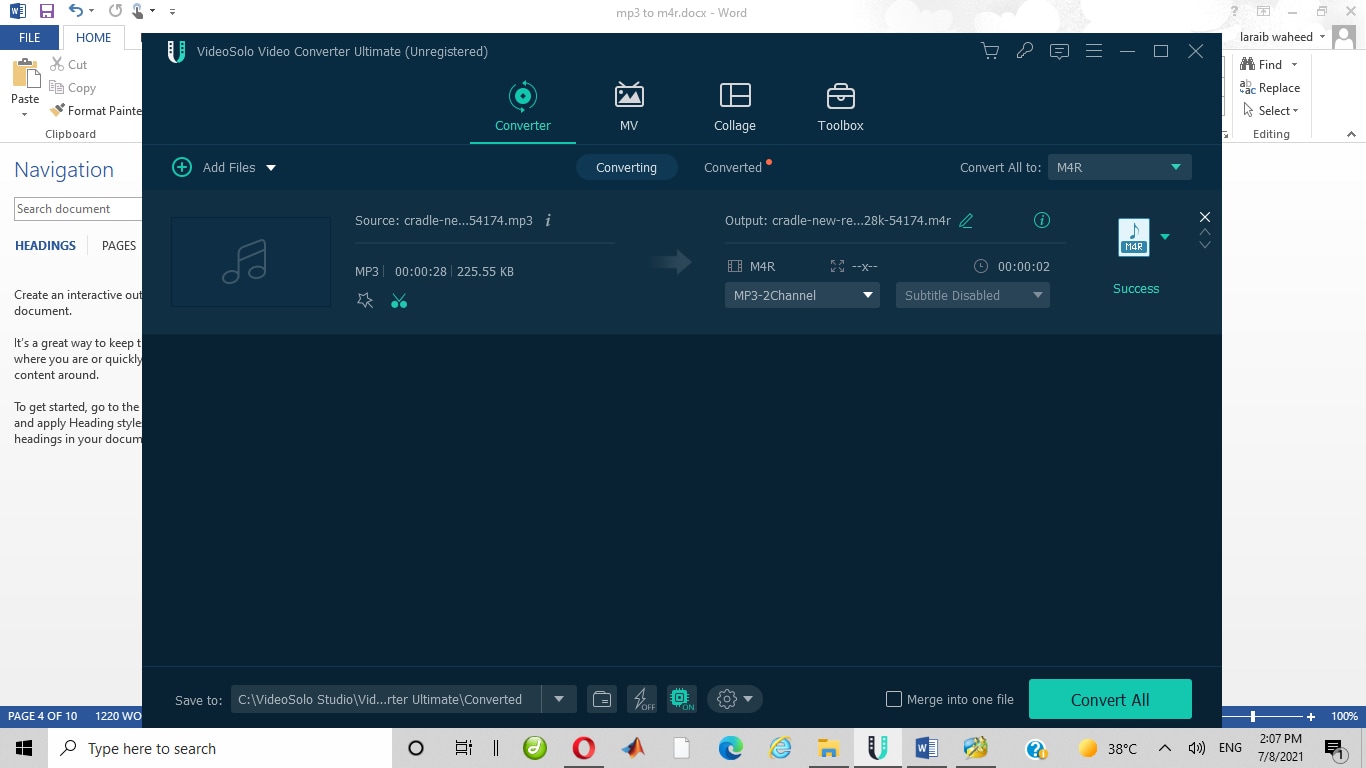The image size is (1366, 768).
Task: Click the plus Add Files icon
Action: coord(182,167)
